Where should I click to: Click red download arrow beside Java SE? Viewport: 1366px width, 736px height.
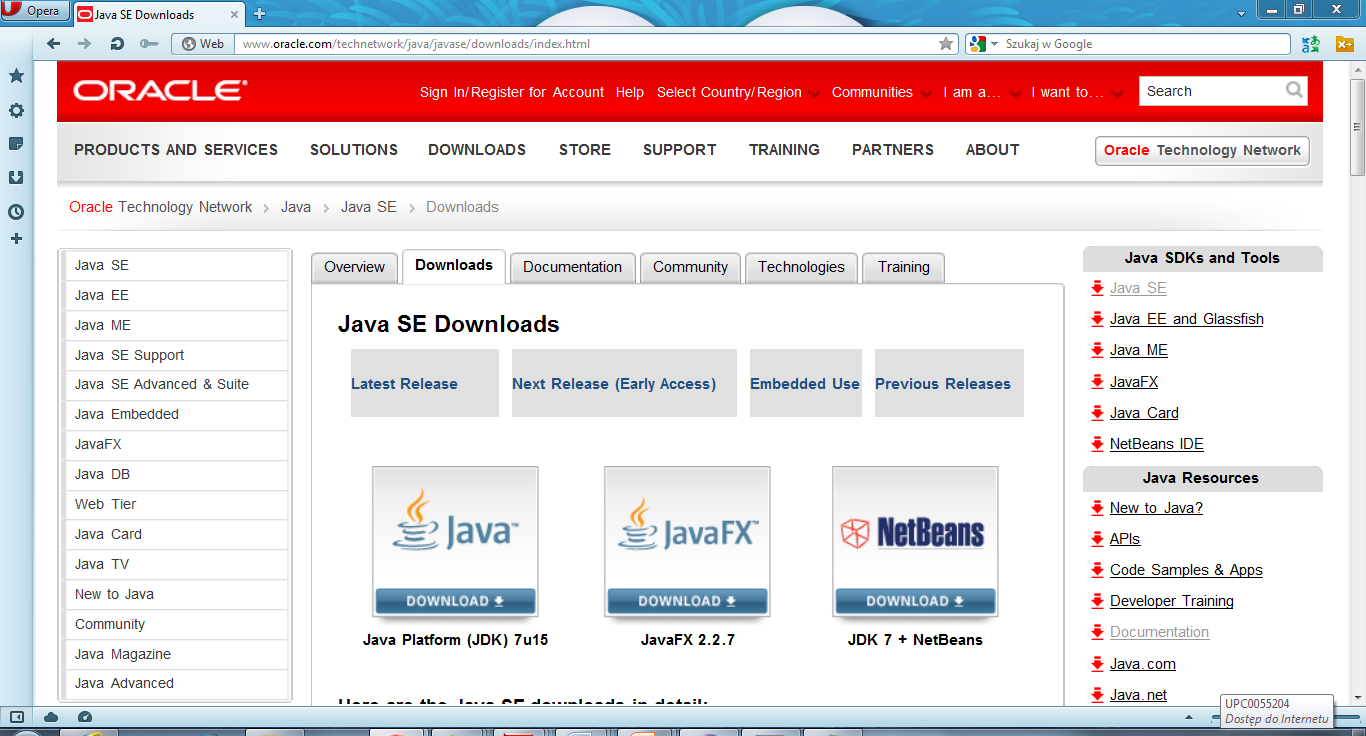[1098, 289]
